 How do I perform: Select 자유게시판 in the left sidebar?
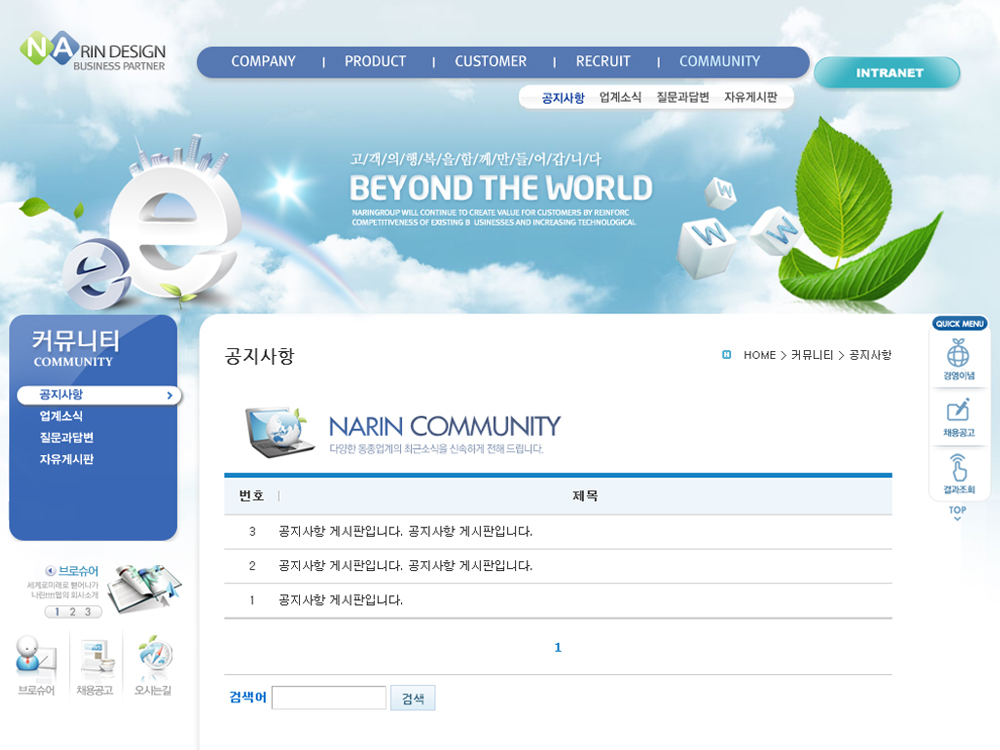click(x=67, y=460)
